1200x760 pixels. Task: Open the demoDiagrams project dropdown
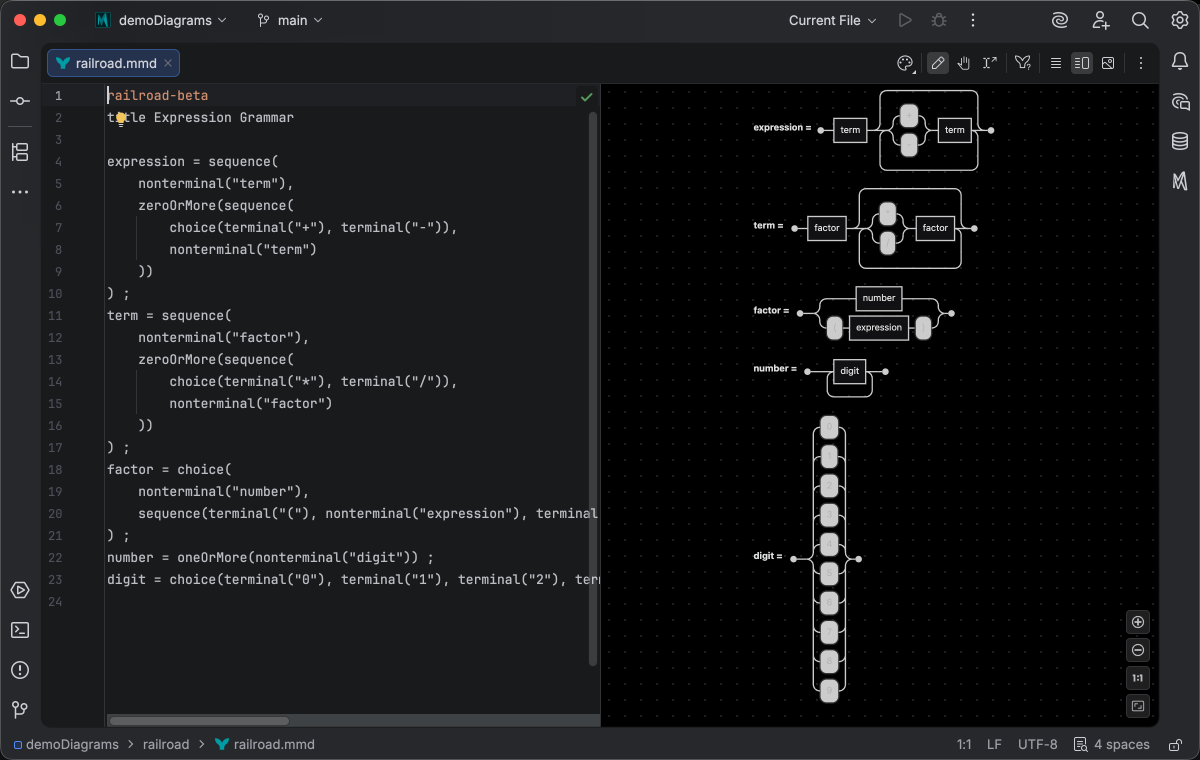(x=162, y=20)
